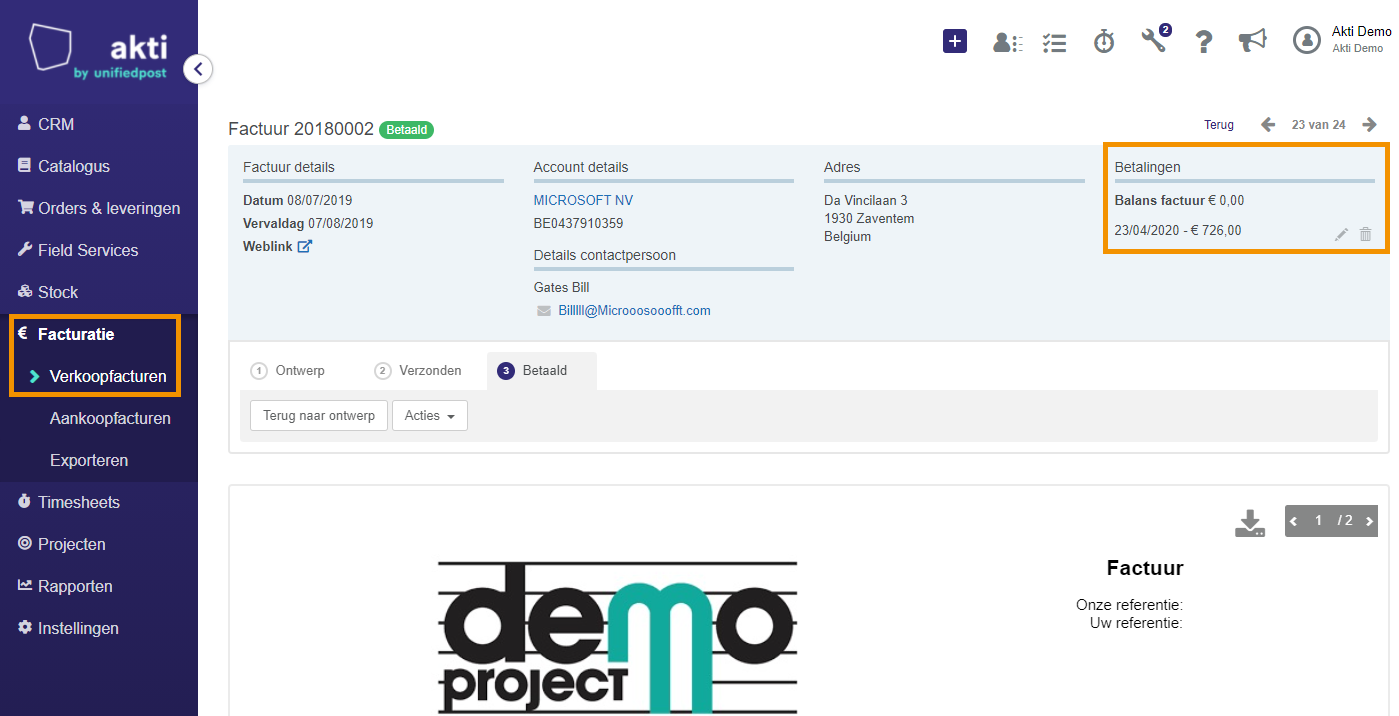
Task: Go to next invoice with right arrow
Action: (1370, 125)
